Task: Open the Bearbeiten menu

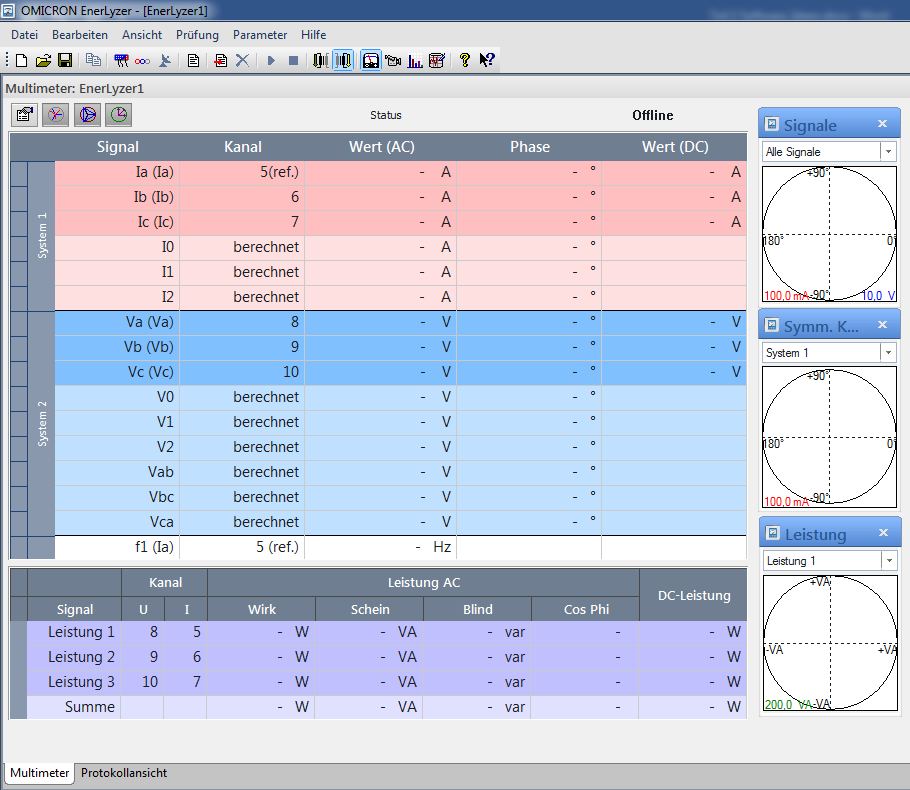Action: click(x=80, y=35)
